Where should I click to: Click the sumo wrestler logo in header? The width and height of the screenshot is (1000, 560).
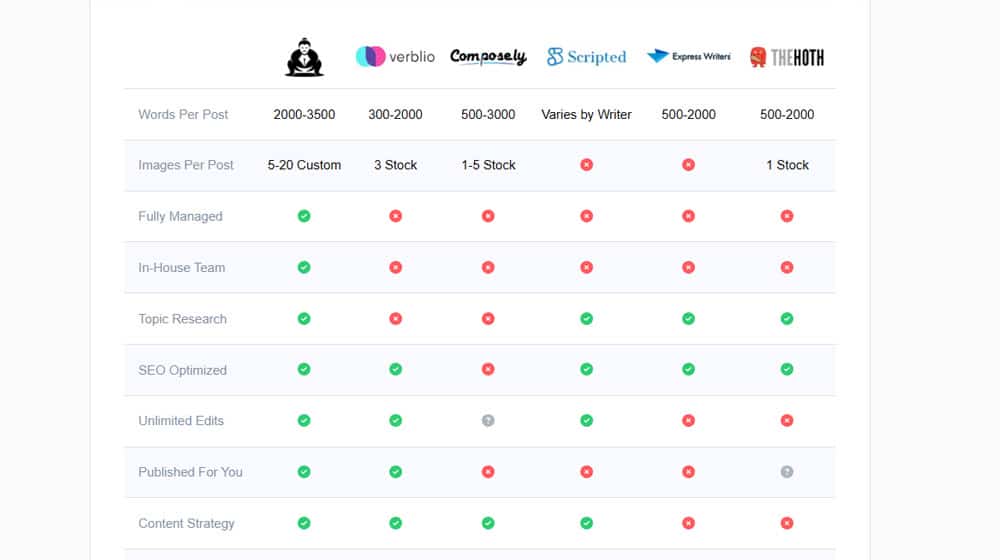304,57
